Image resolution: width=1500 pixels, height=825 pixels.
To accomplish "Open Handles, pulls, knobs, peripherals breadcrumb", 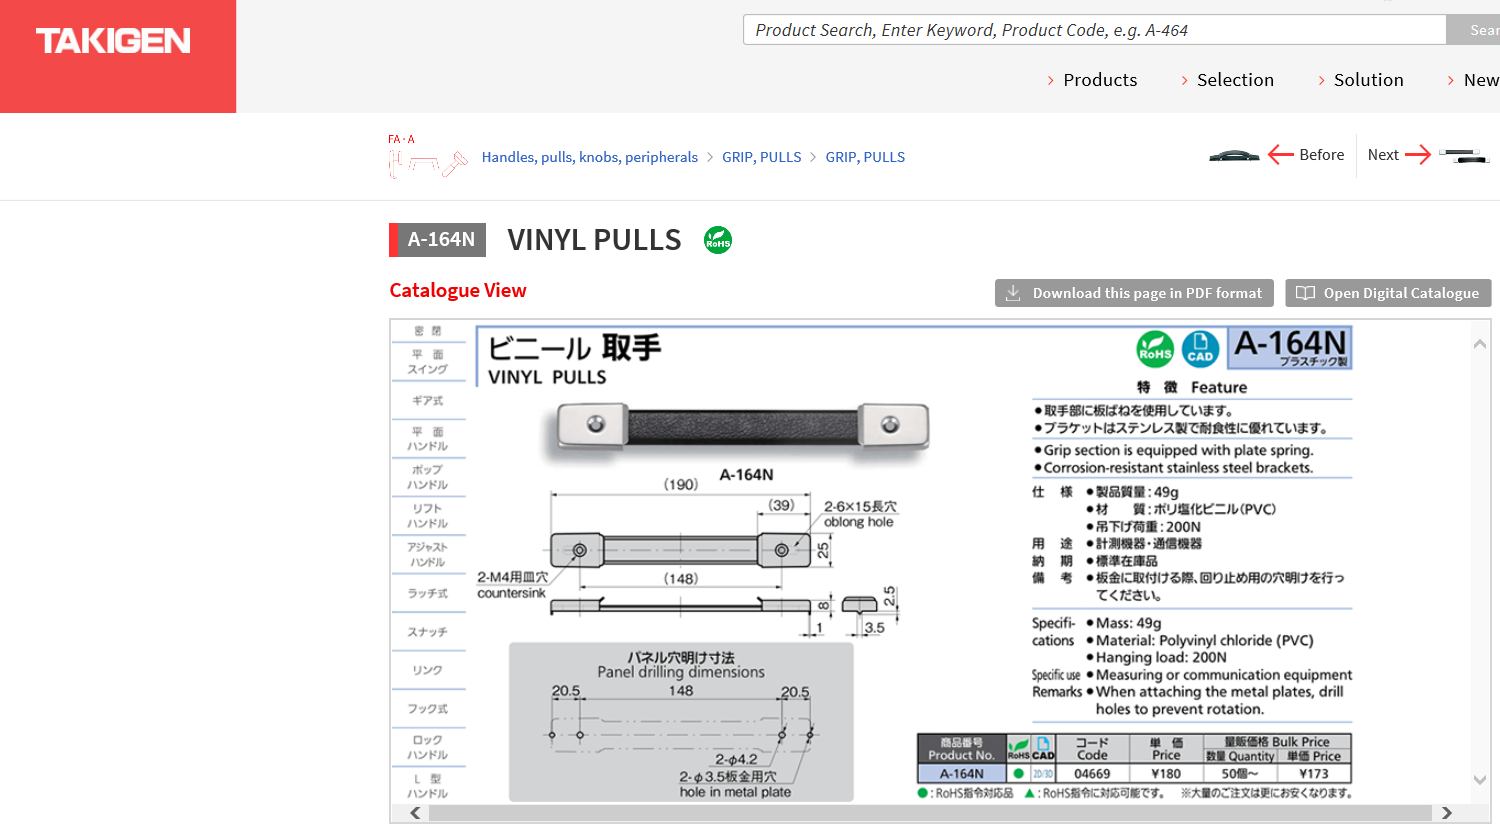I will pyautogui.click(x=590, y=157).
